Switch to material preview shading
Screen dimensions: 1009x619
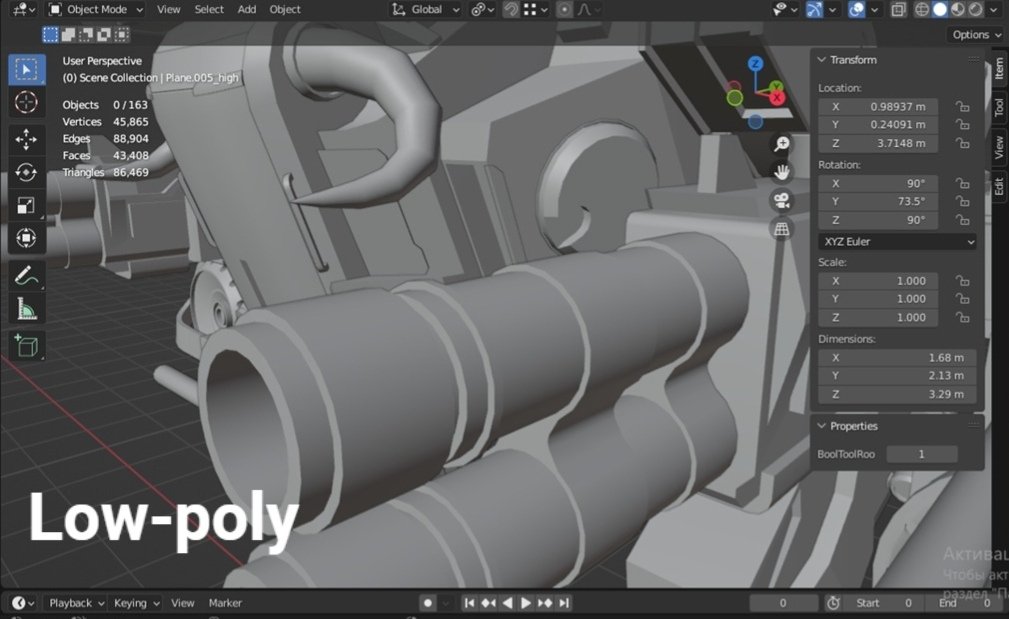coord(958,10)
